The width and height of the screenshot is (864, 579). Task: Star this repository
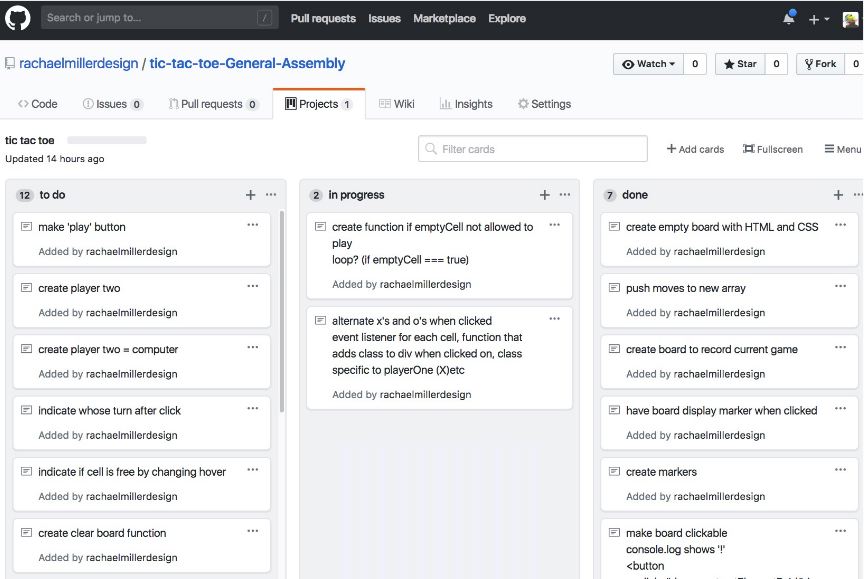point(740,64)
